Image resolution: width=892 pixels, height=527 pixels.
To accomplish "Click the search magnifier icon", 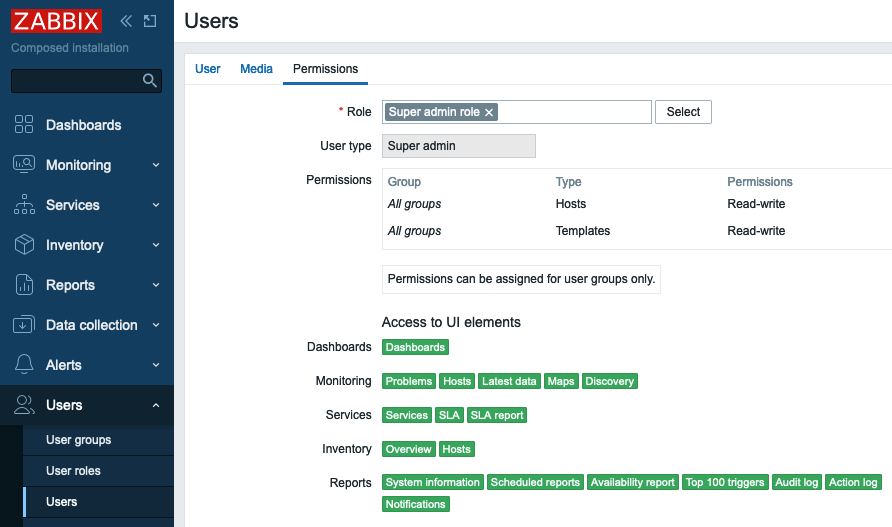I will coord(150,80).
